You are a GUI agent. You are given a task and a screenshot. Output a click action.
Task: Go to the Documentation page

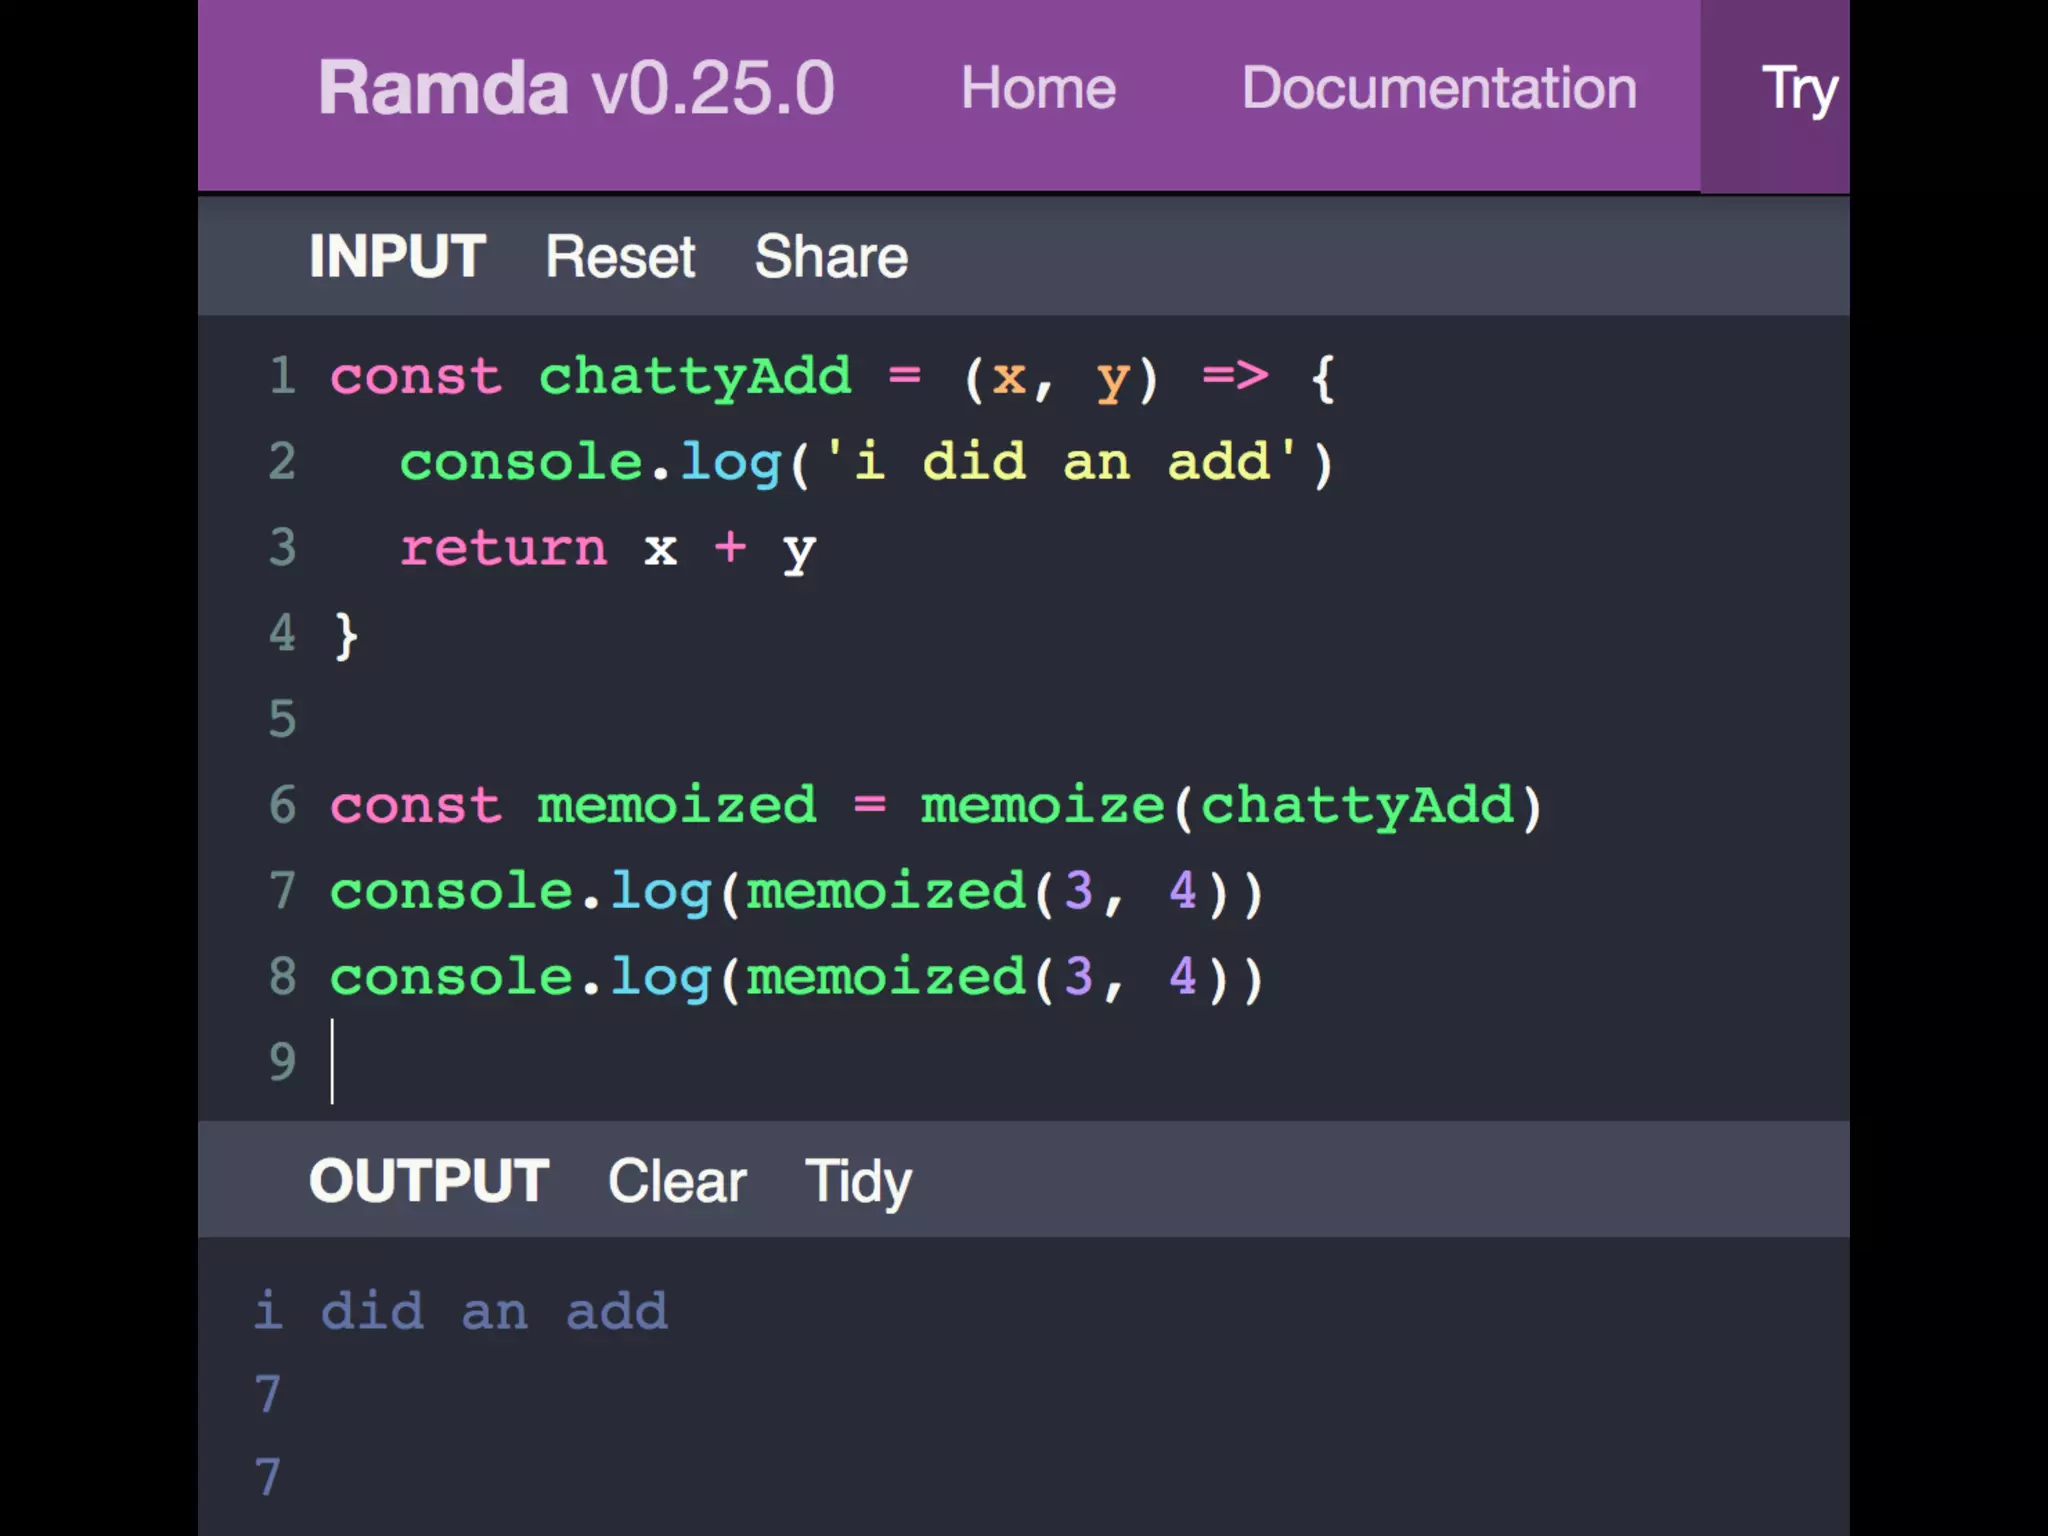click(1438, 88)
